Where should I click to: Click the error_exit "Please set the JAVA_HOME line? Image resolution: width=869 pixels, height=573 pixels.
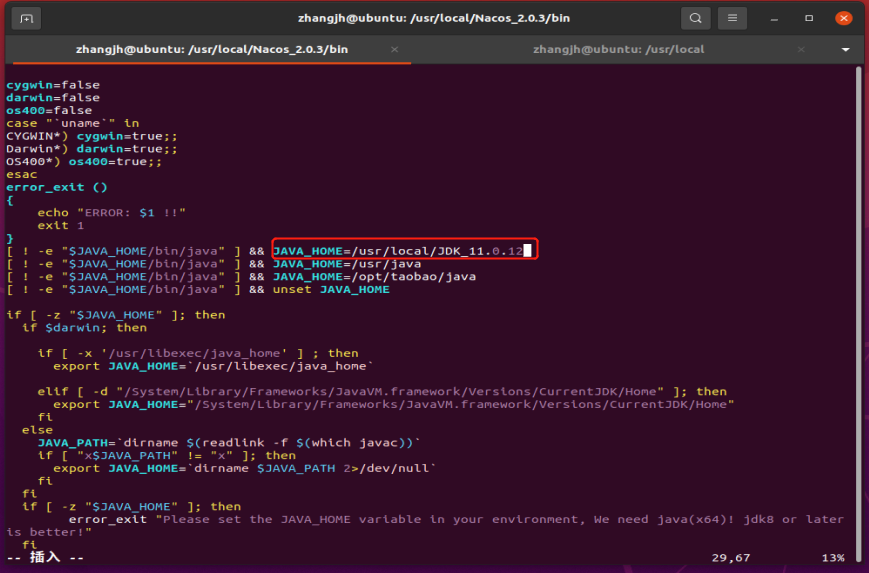tap(456, 519)
